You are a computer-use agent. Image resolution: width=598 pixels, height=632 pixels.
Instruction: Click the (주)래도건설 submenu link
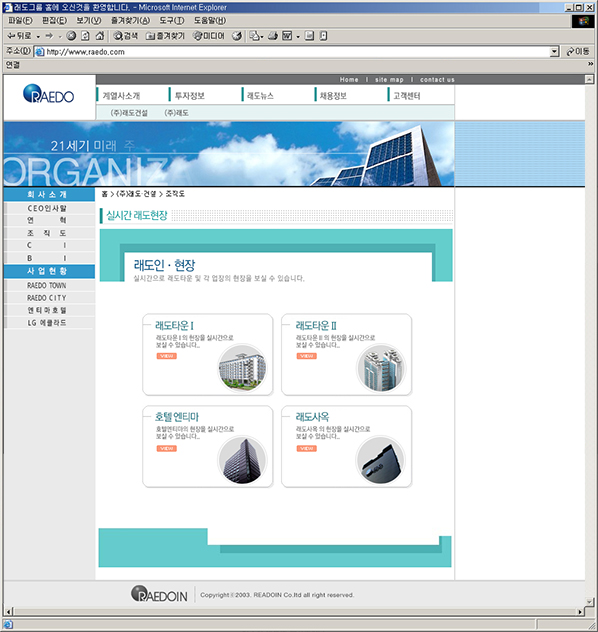coord(129,113)
